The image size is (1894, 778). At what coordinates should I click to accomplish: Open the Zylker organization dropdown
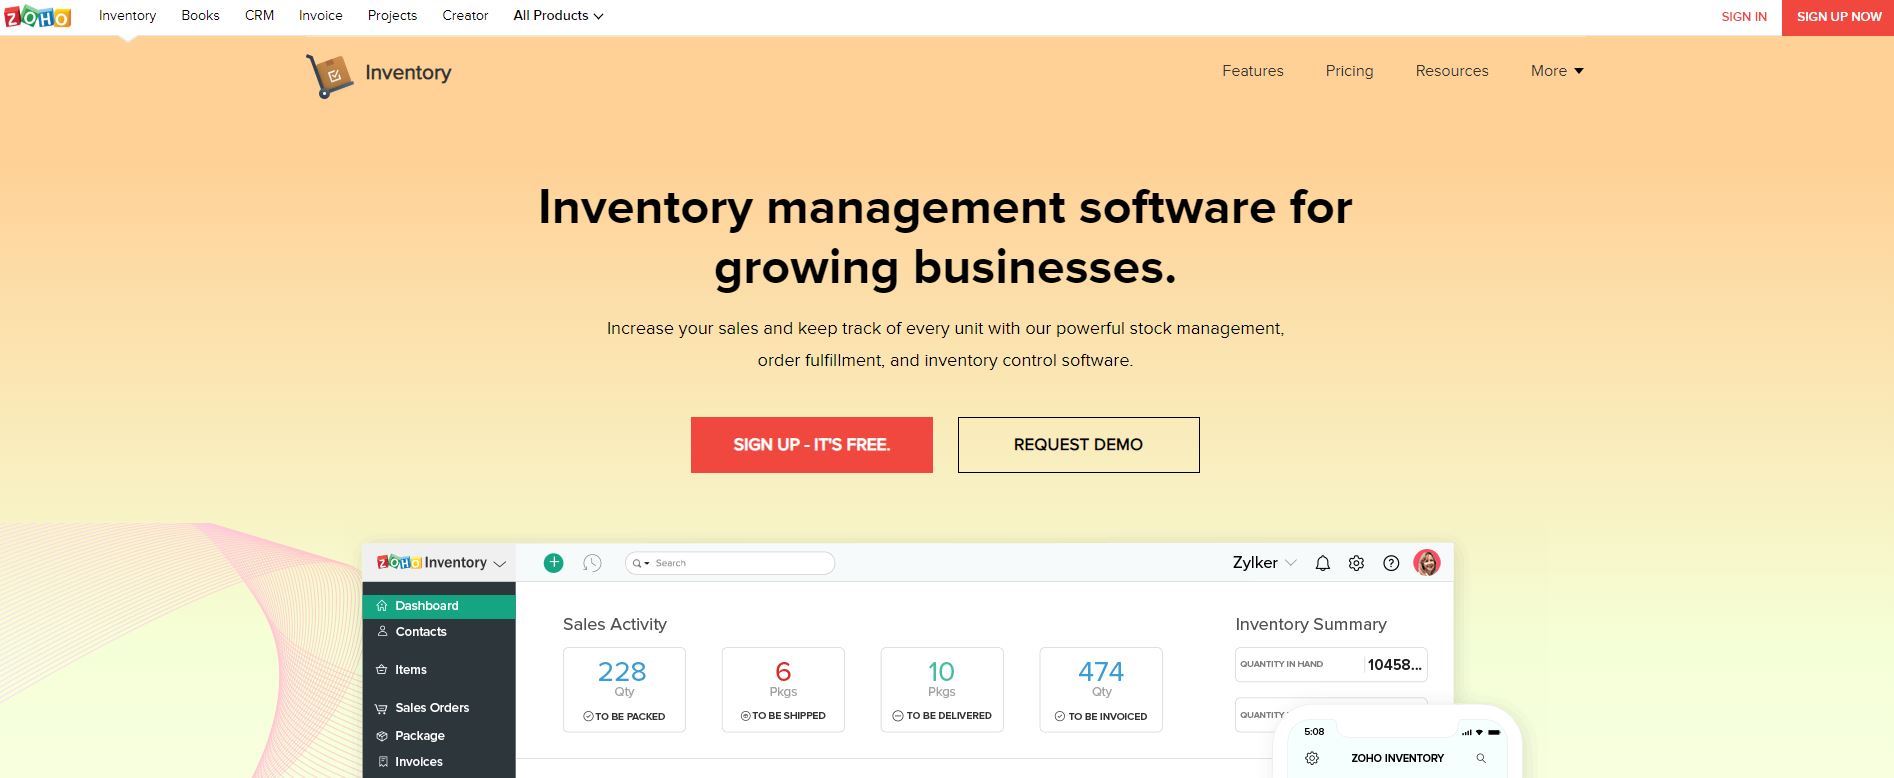click(1264, 563)
